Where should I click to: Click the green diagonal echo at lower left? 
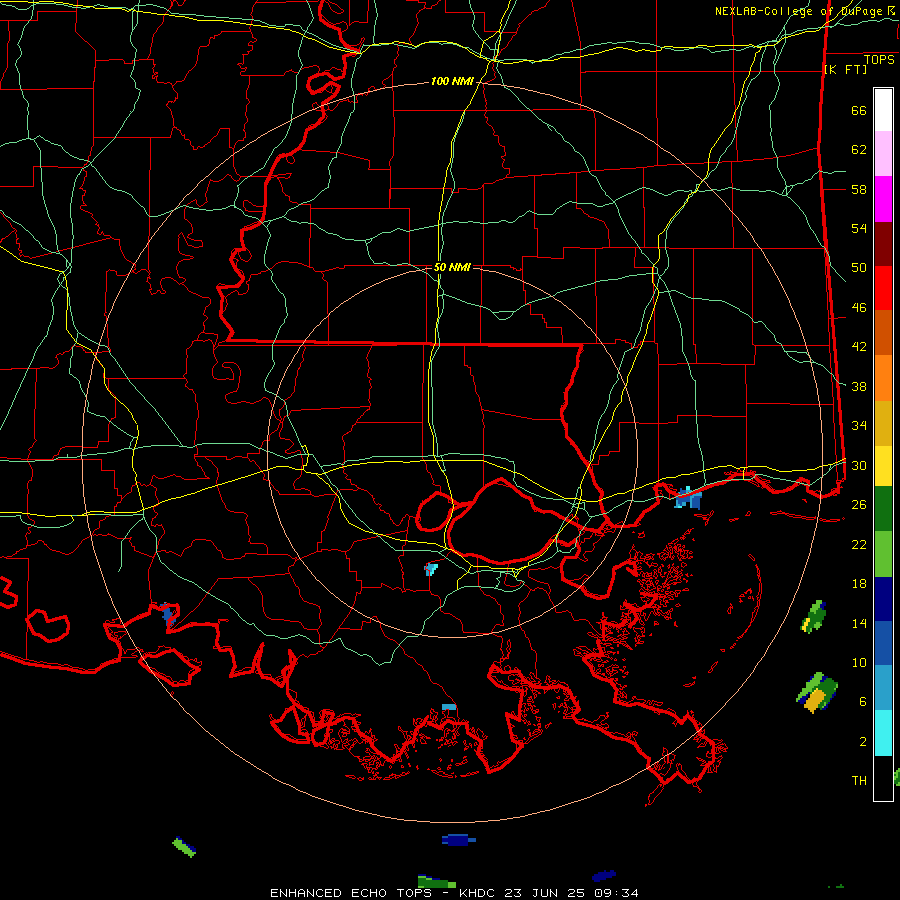(184, 847)
